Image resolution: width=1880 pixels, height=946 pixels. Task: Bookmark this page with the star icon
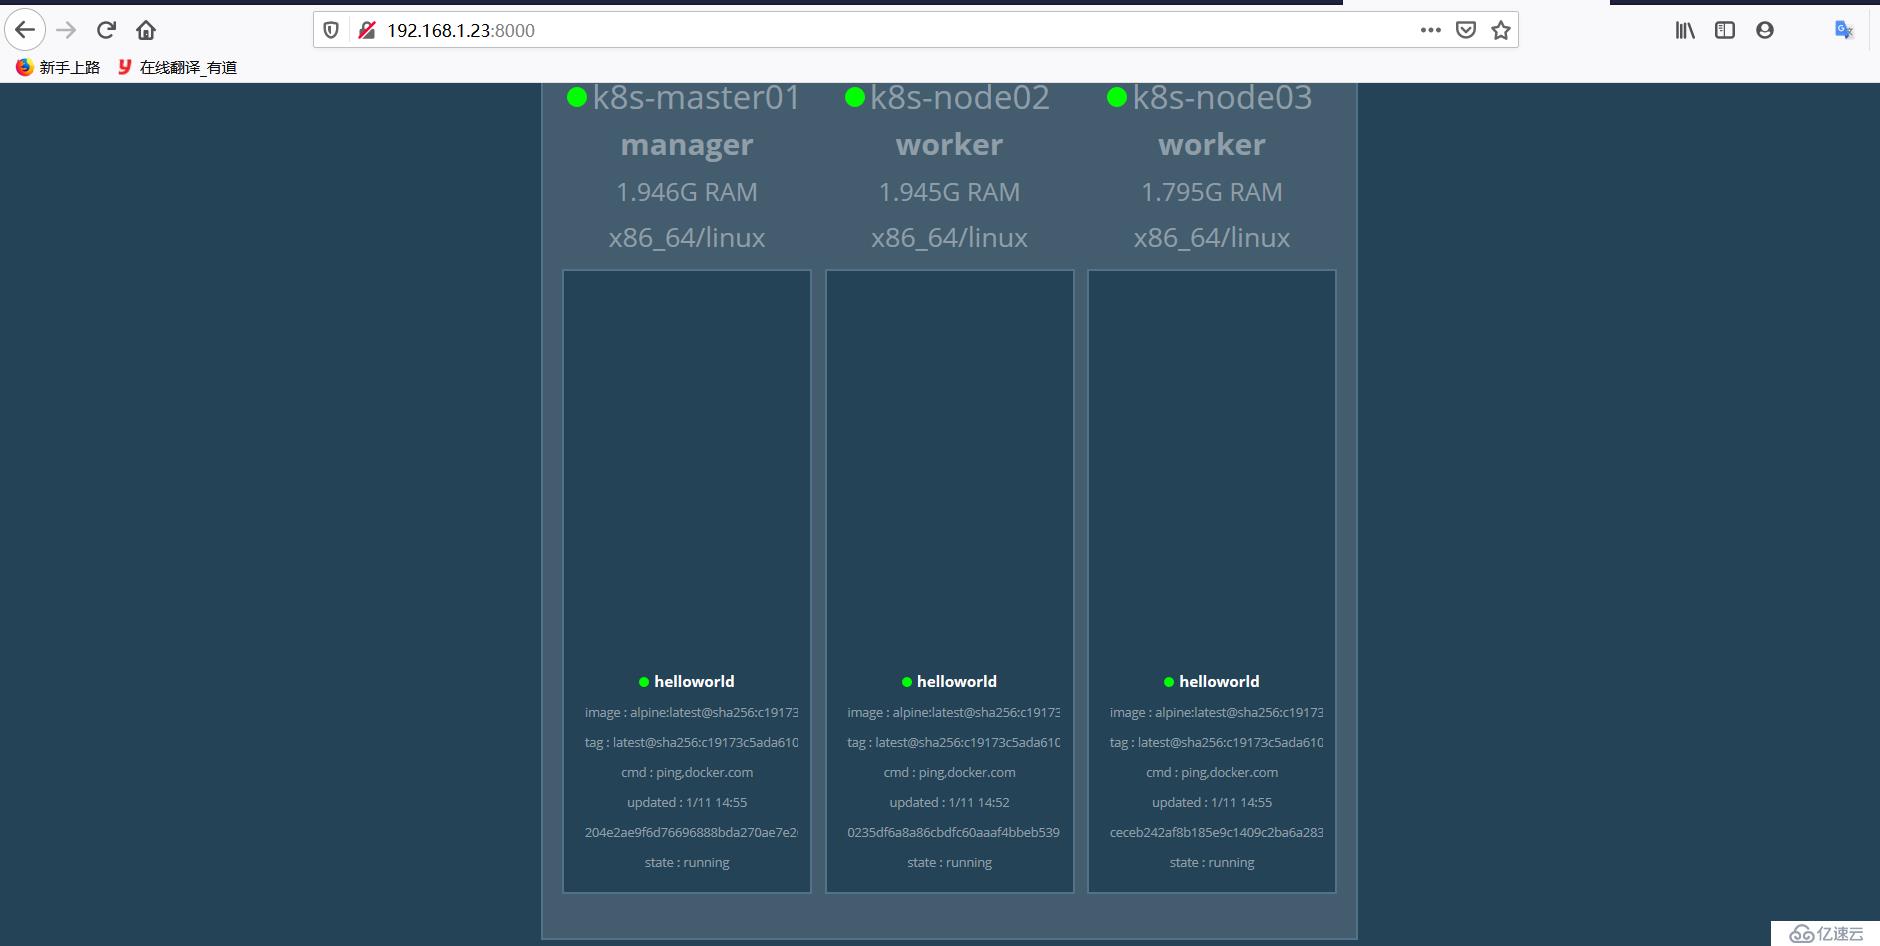[1501, 30]
